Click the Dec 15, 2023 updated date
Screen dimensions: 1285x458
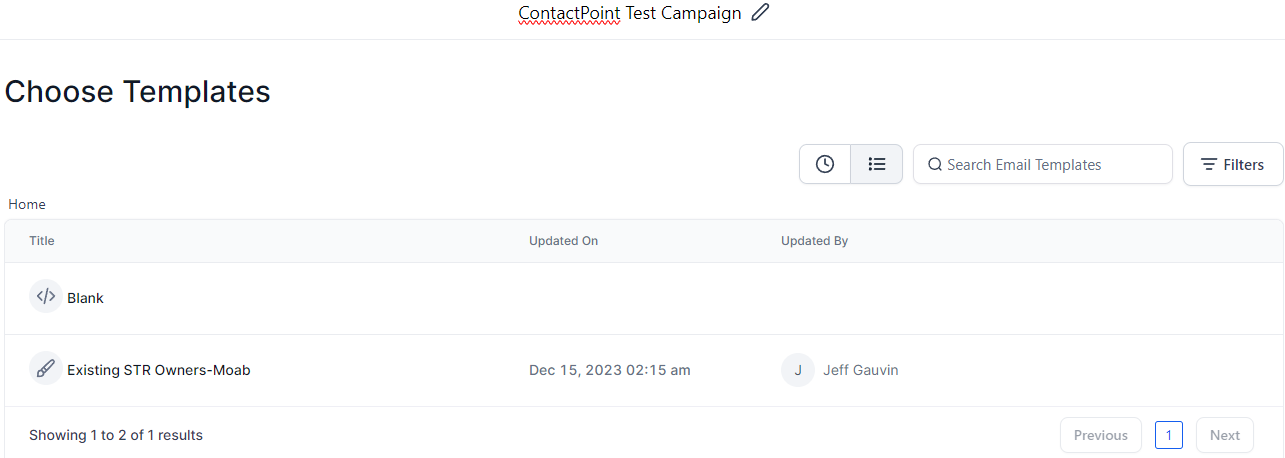[x=610, y=370]
